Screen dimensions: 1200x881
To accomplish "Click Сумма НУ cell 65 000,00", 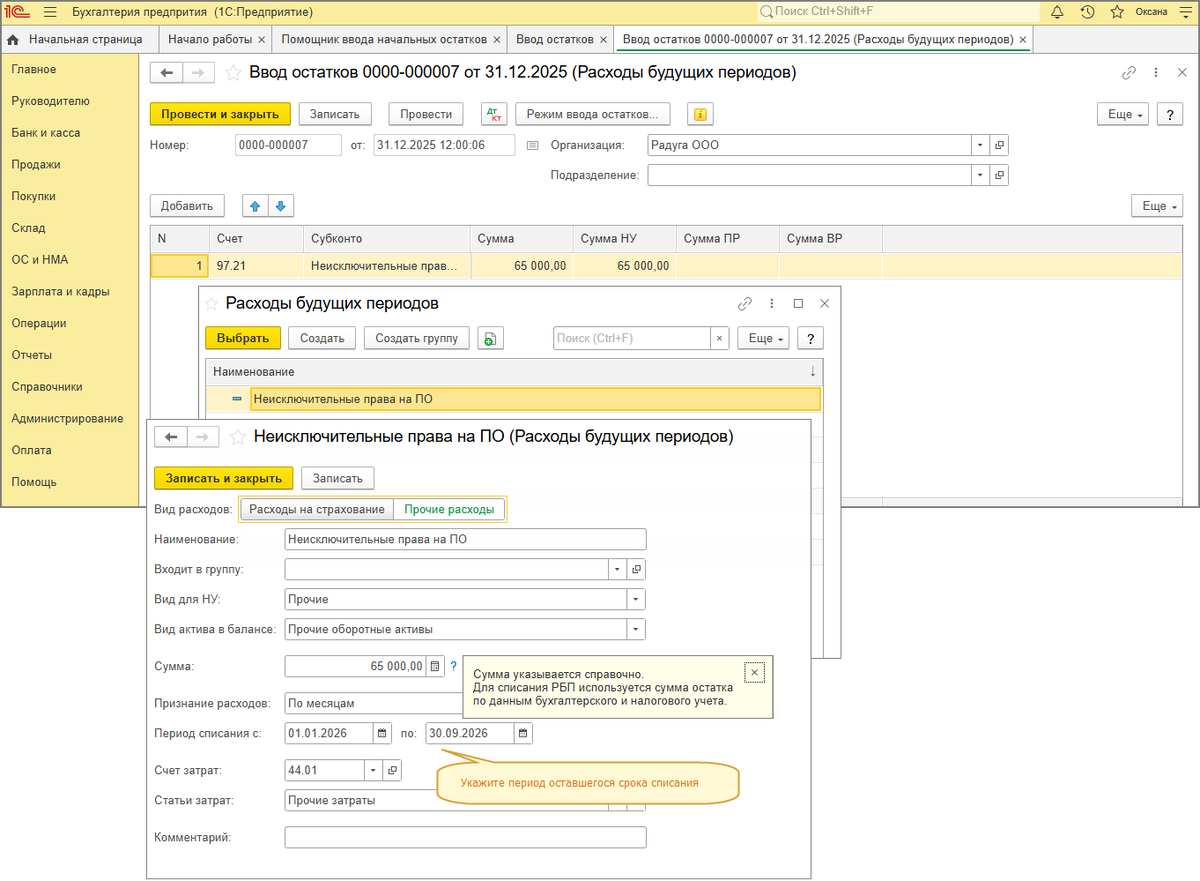I will click(625, 266).
